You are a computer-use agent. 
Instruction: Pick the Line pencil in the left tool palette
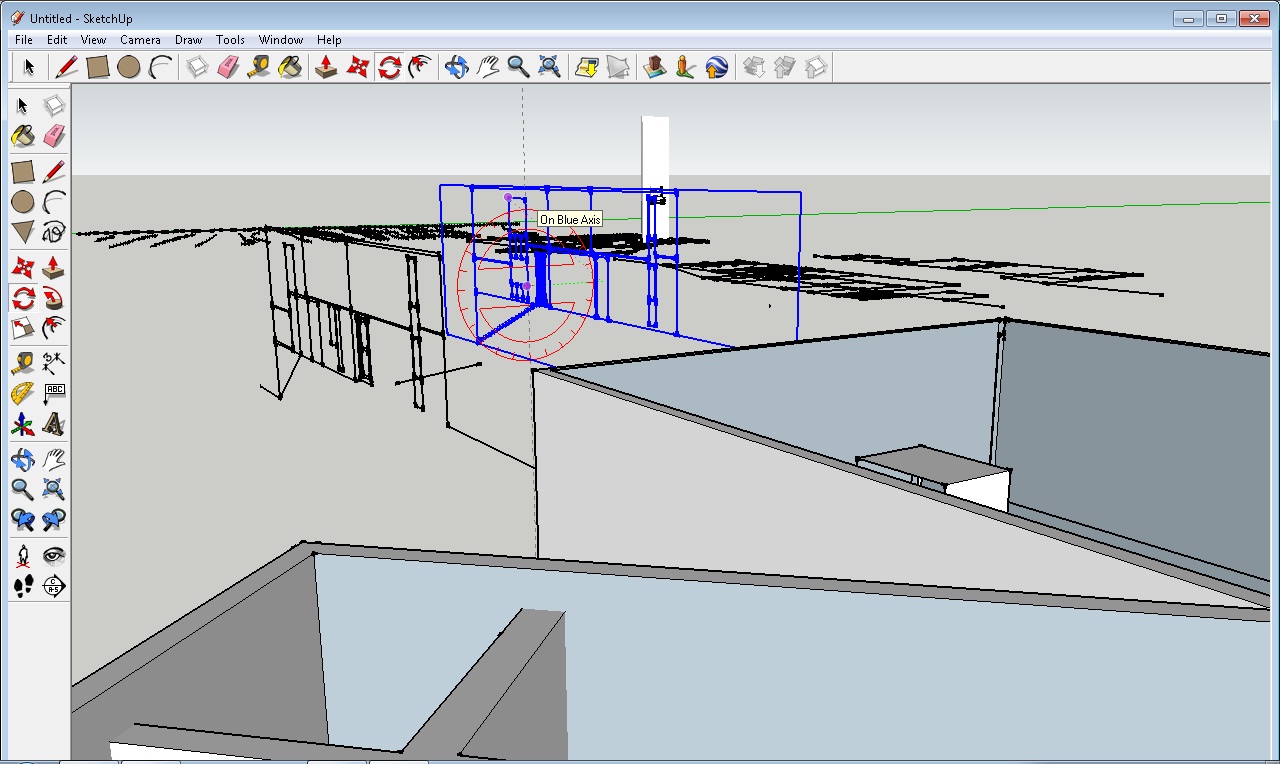[x=54, y=172]
